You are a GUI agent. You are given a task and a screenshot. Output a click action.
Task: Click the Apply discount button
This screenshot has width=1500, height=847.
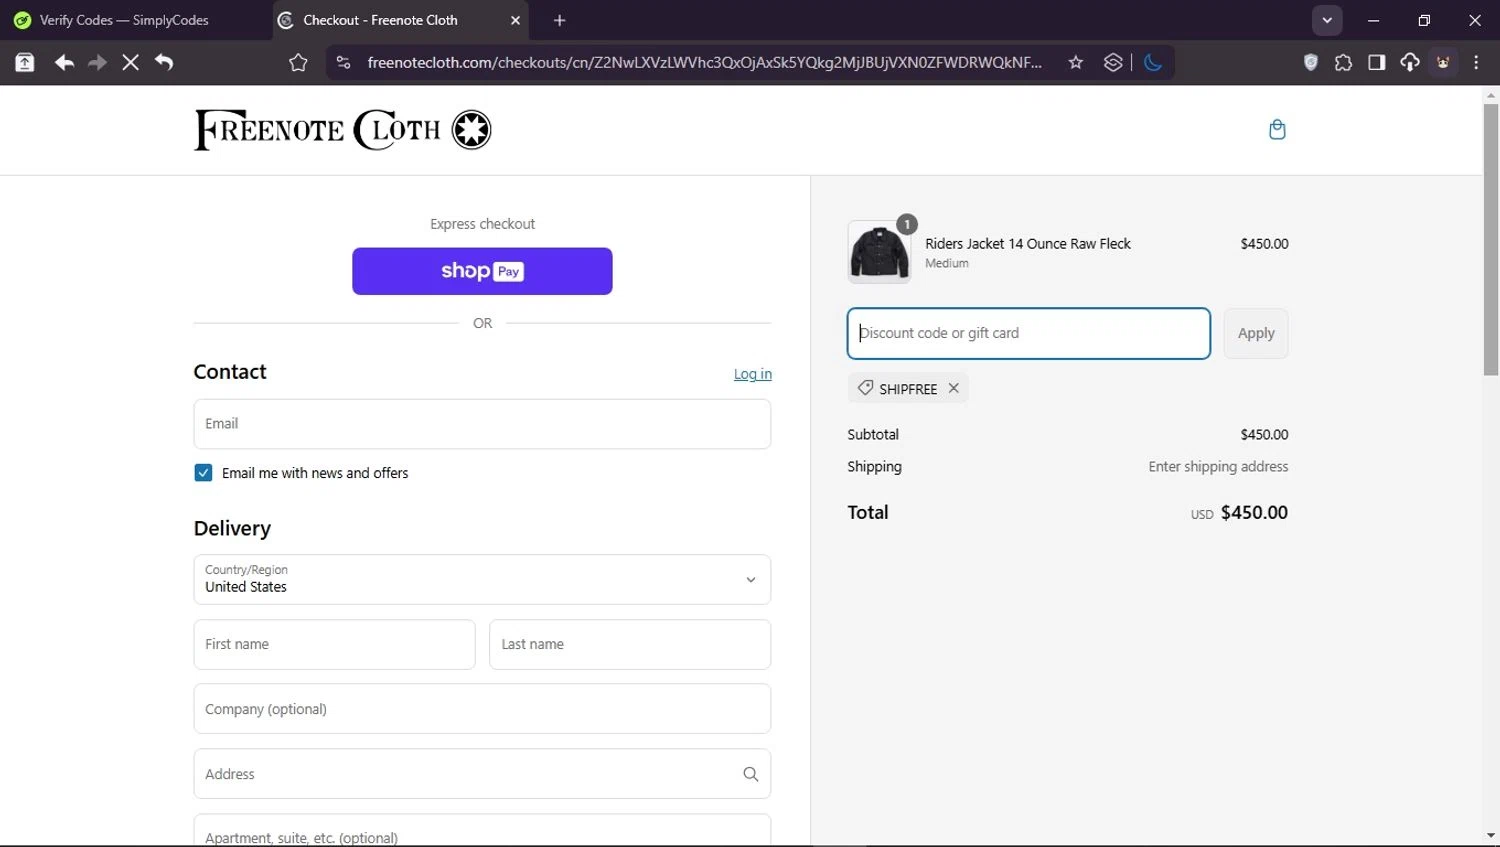(1256, 333)
